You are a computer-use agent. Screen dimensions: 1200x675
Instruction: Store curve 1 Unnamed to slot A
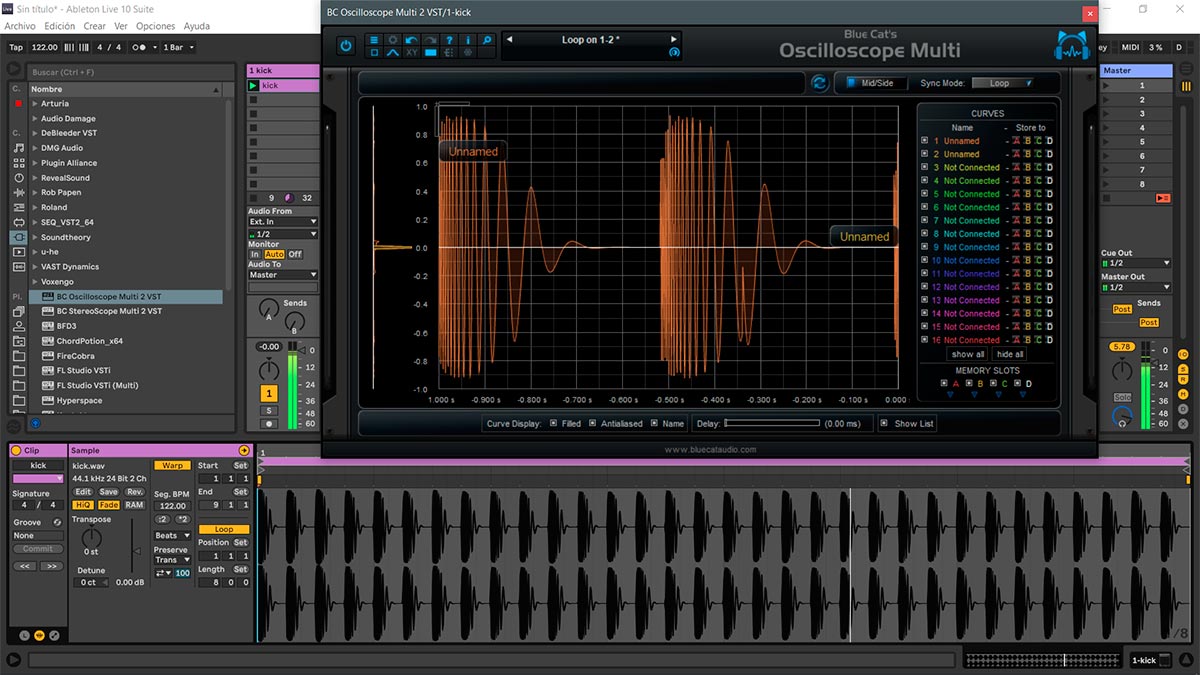(x=1015, y=141)
